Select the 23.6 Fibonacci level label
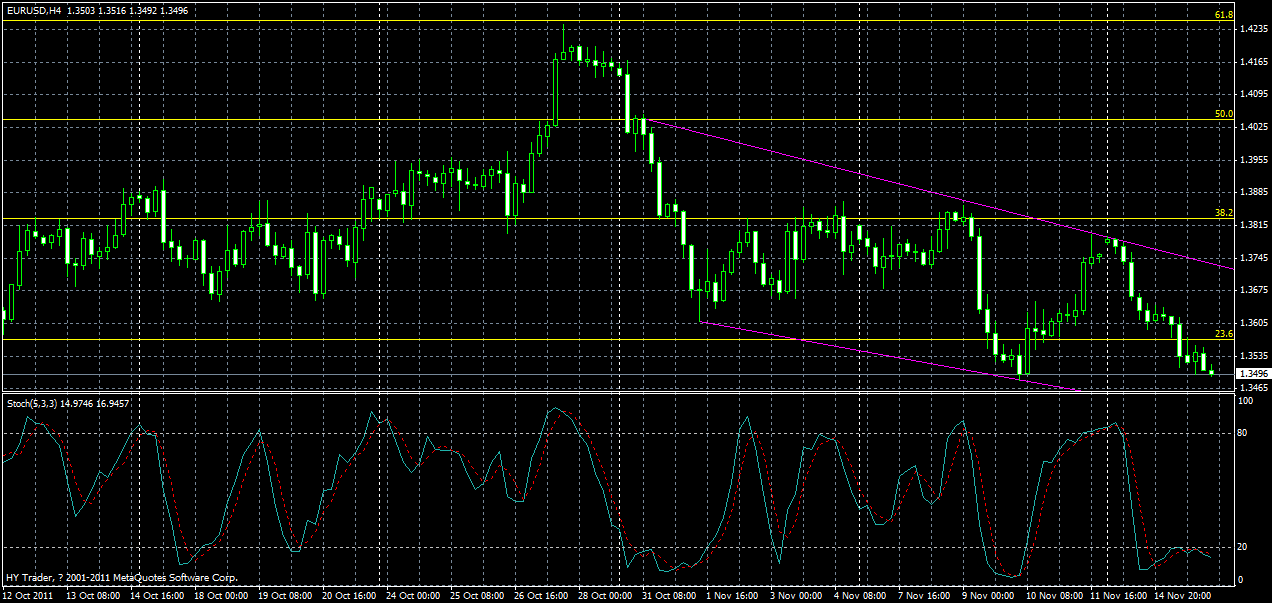The image size is (1272, 603). pyautogui.click(x=1223, y=334)
